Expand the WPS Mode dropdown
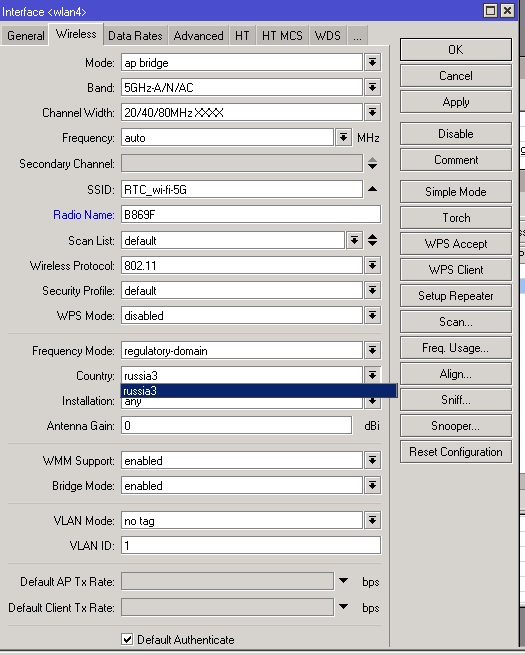525x655 pixels. pos(372,316)
